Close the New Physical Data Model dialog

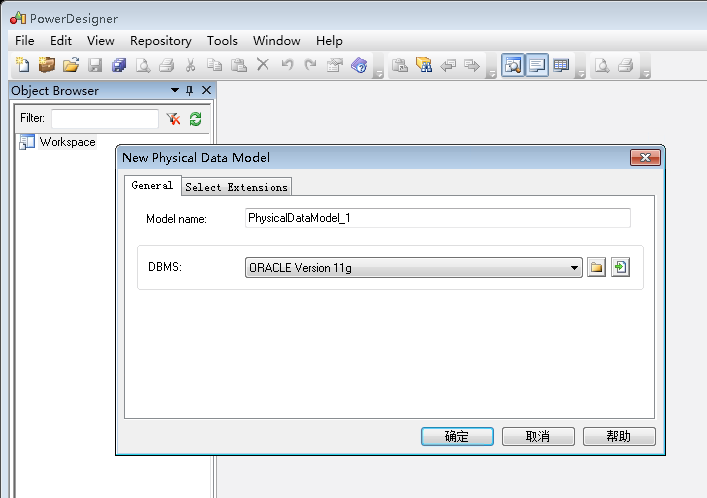coord(645,157)
